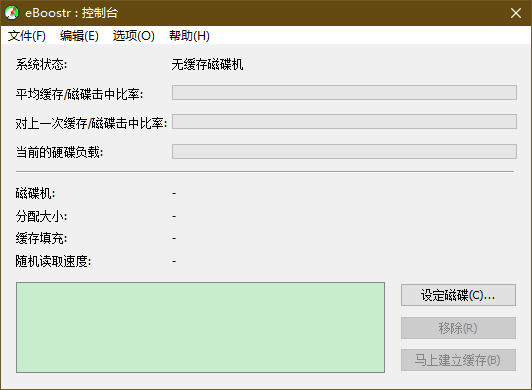
Task: Open the 编辑(E) menu
Action: click(x=79, y=36)
